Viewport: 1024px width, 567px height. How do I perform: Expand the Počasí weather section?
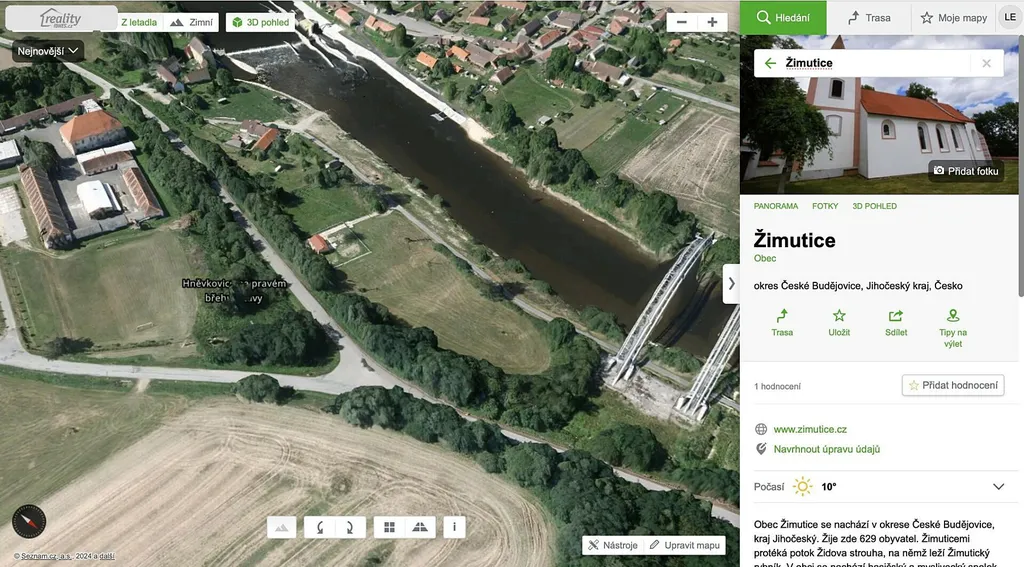tap(997, 487)
